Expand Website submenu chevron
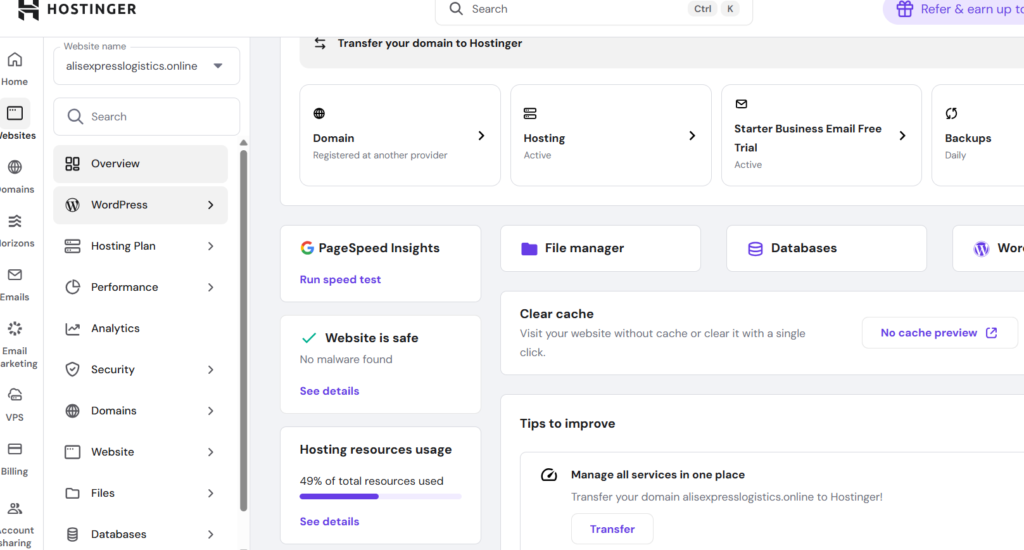Viewport: 1024px width, 550px height. click(x=210, y=452)
